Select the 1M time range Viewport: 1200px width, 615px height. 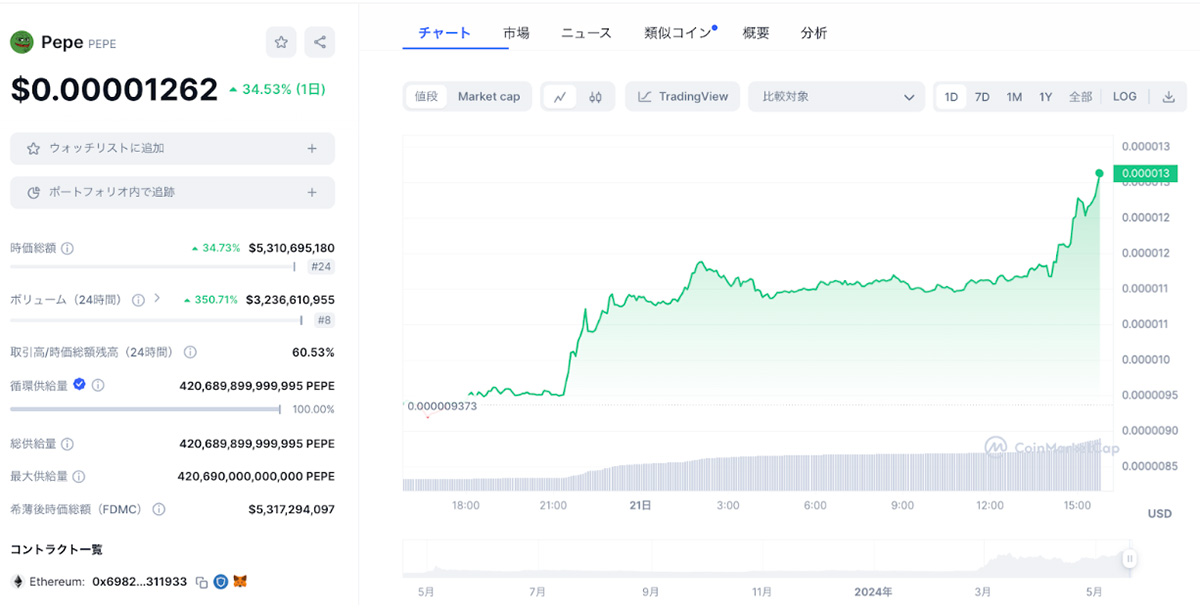[x=1014, y=97]
